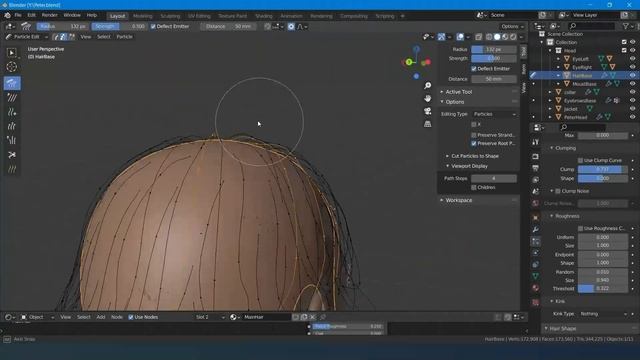Switch to Shading workspace tab
The width and height of the screenshot is (640, 360).
coord(264,16)
